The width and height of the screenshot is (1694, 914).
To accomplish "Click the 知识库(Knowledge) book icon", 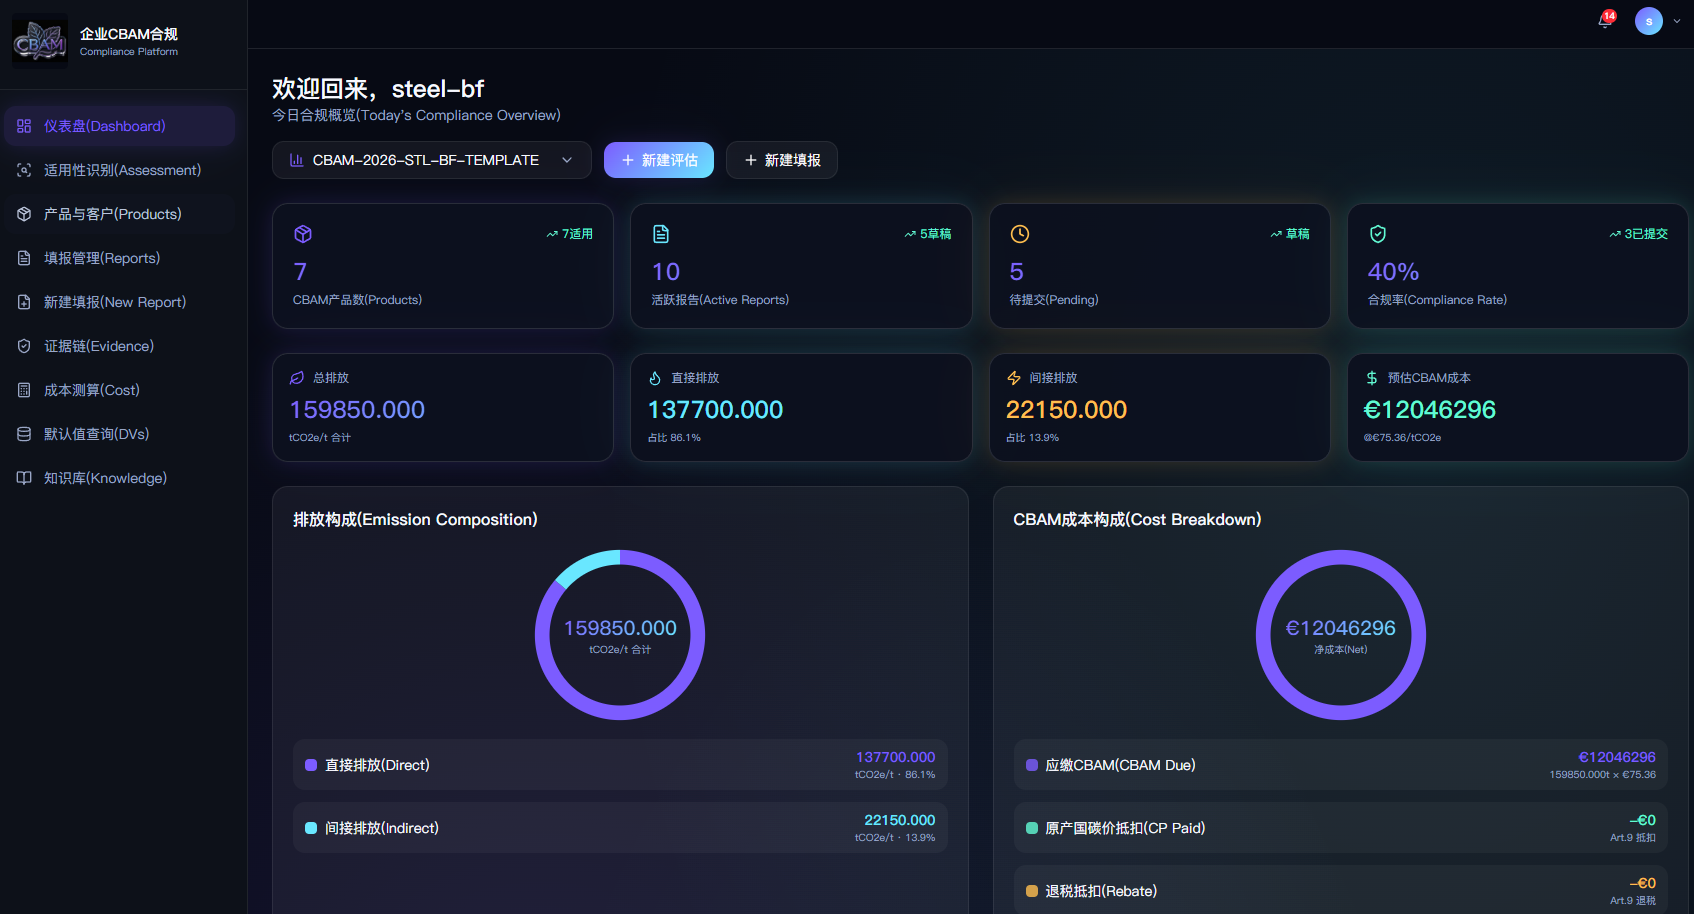I will [24, 478].
